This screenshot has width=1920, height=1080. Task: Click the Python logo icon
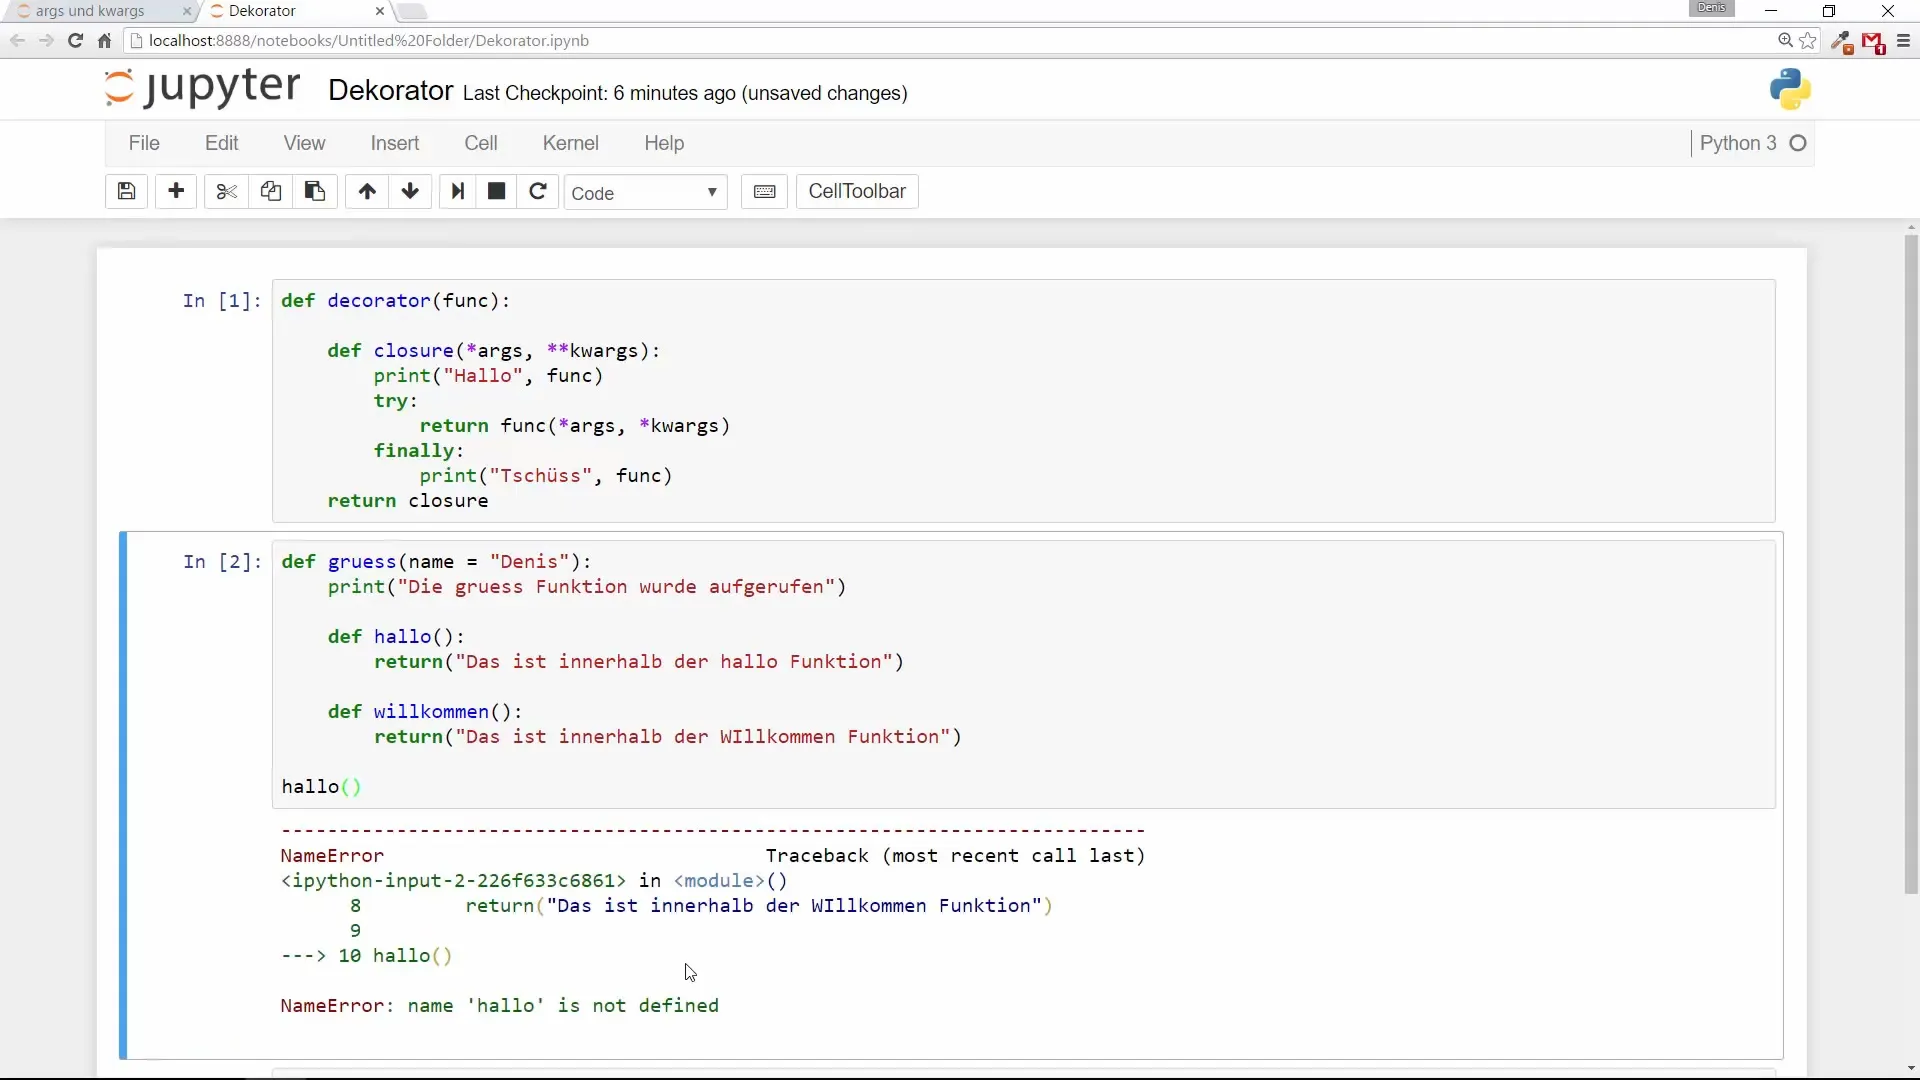coord(1790,90)
